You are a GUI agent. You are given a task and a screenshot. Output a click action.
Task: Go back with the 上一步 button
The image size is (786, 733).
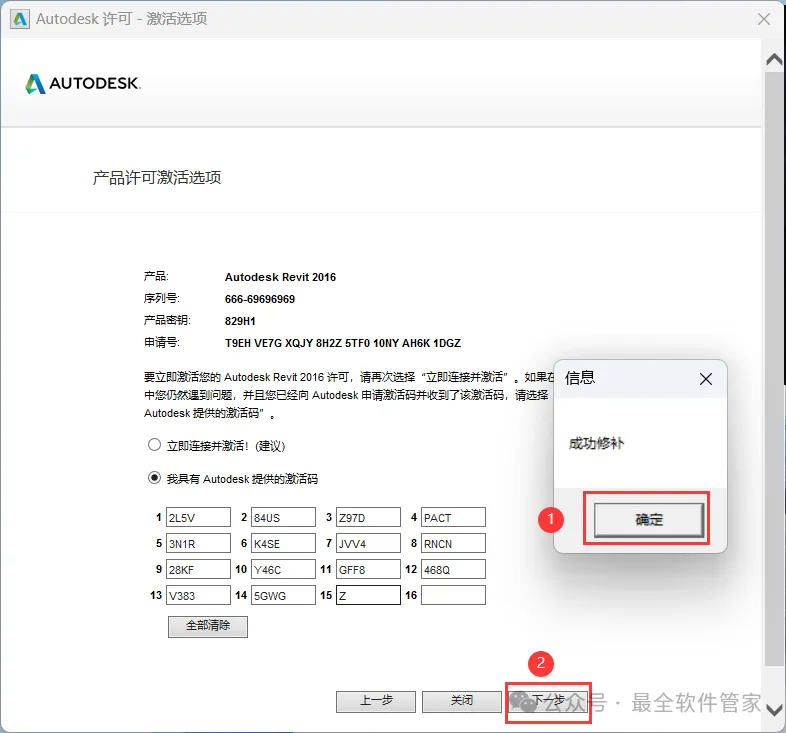point(376,701)
